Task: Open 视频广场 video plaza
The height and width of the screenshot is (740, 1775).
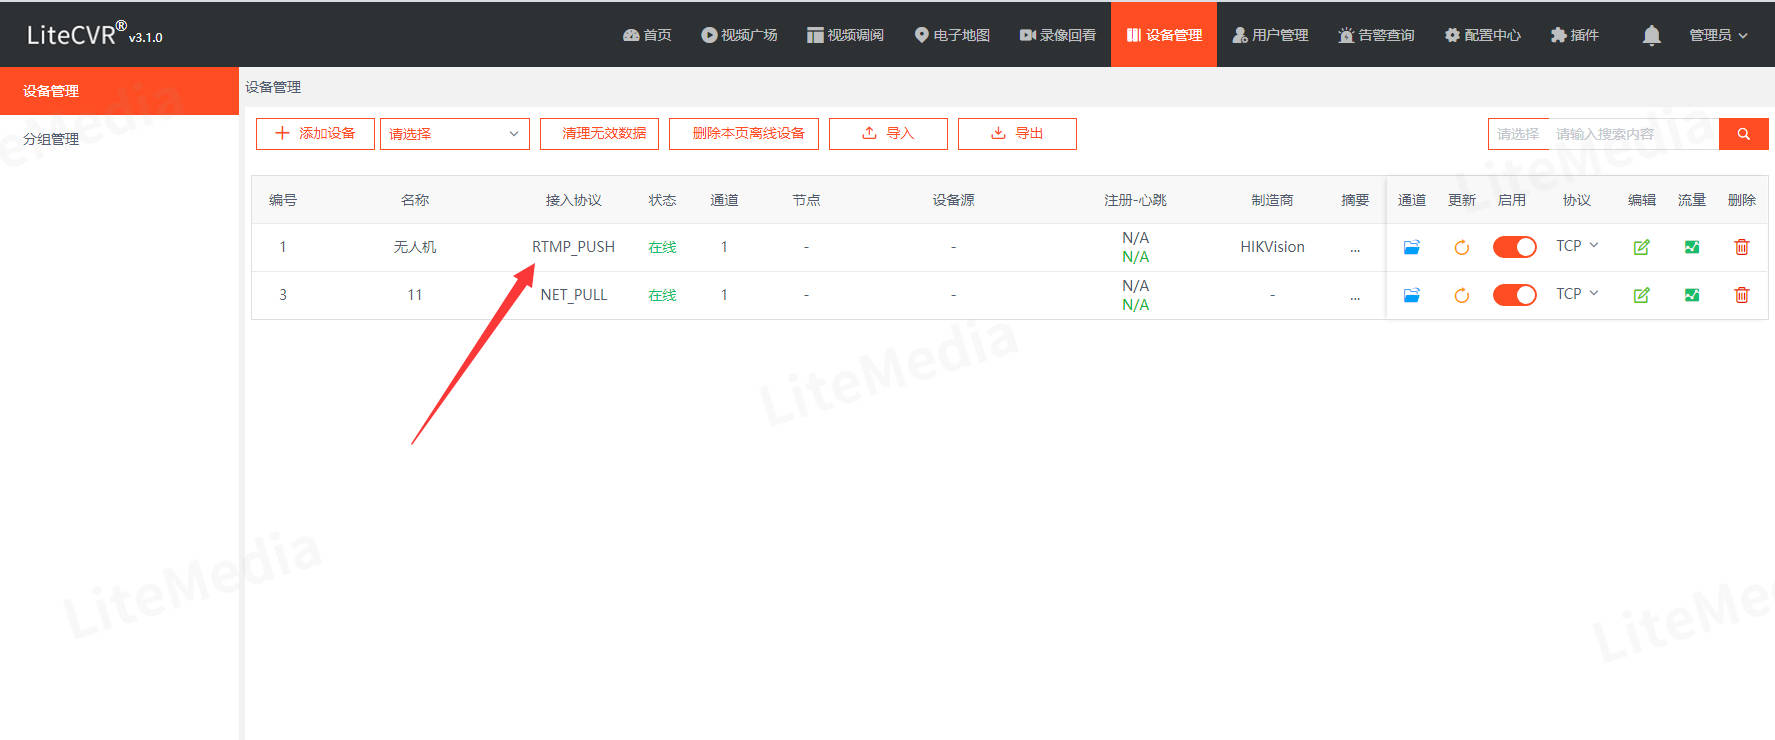Action: pos(739,35)
